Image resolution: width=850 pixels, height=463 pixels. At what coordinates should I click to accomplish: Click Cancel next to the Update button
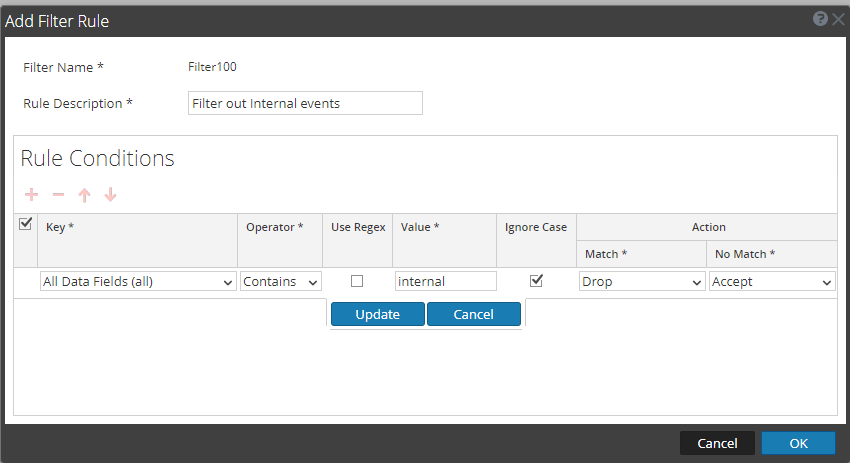click(473, 314)
